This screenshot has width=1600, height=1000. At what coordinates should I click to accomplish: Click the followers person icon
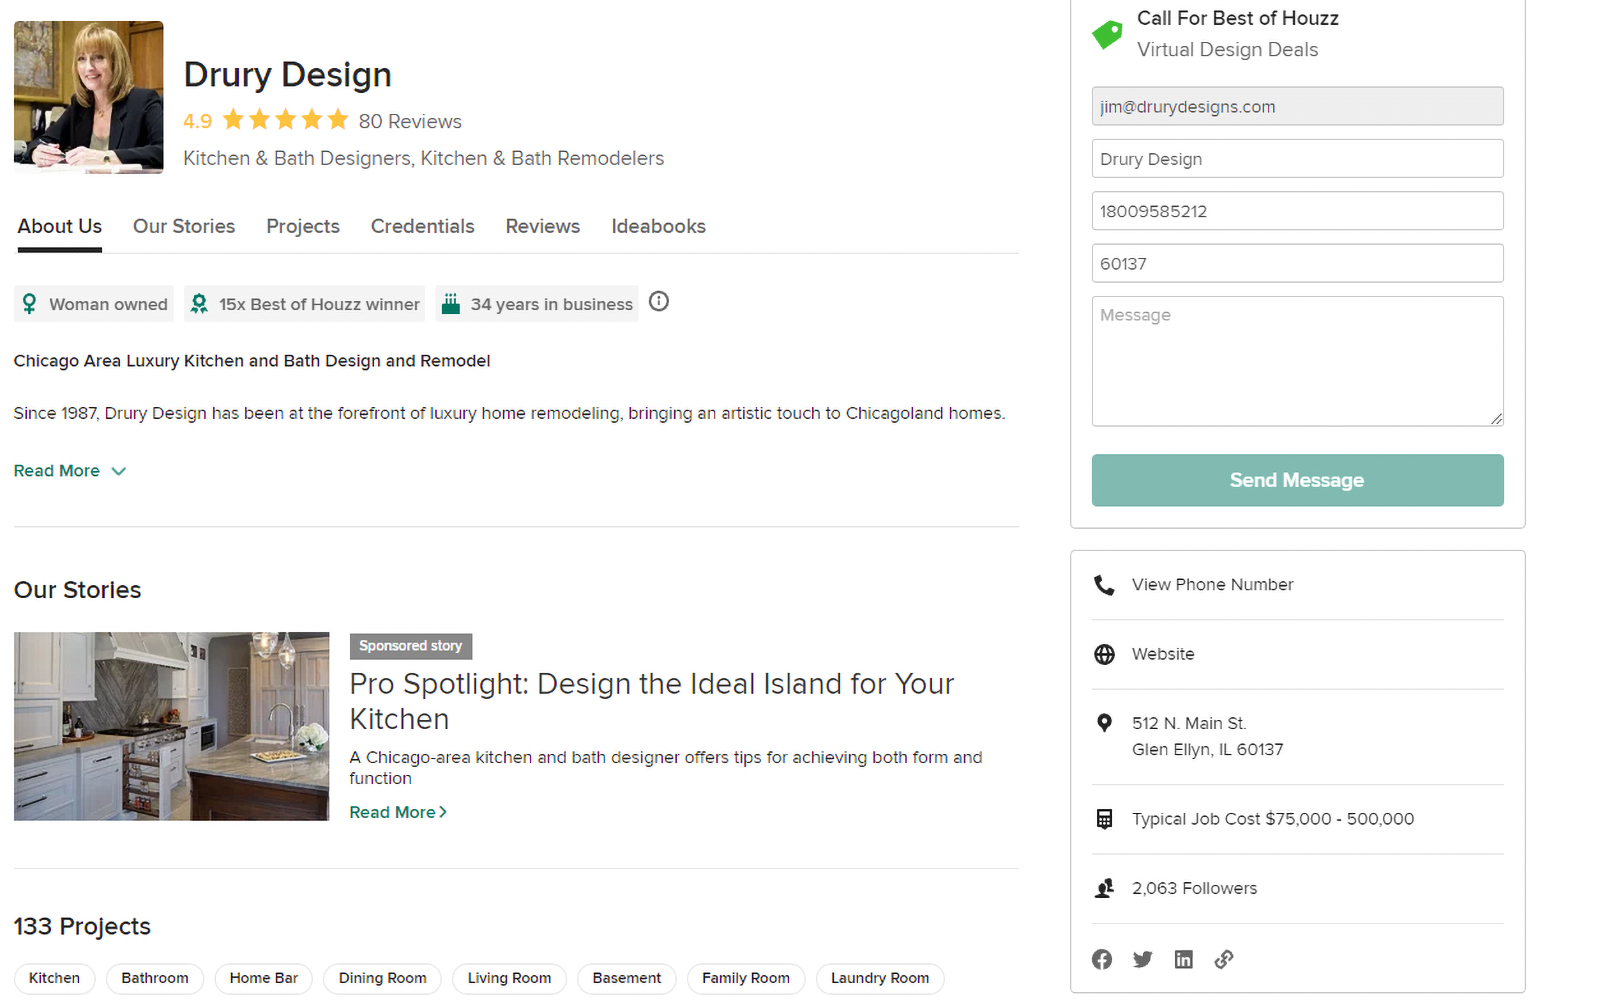coord(1104,888)
